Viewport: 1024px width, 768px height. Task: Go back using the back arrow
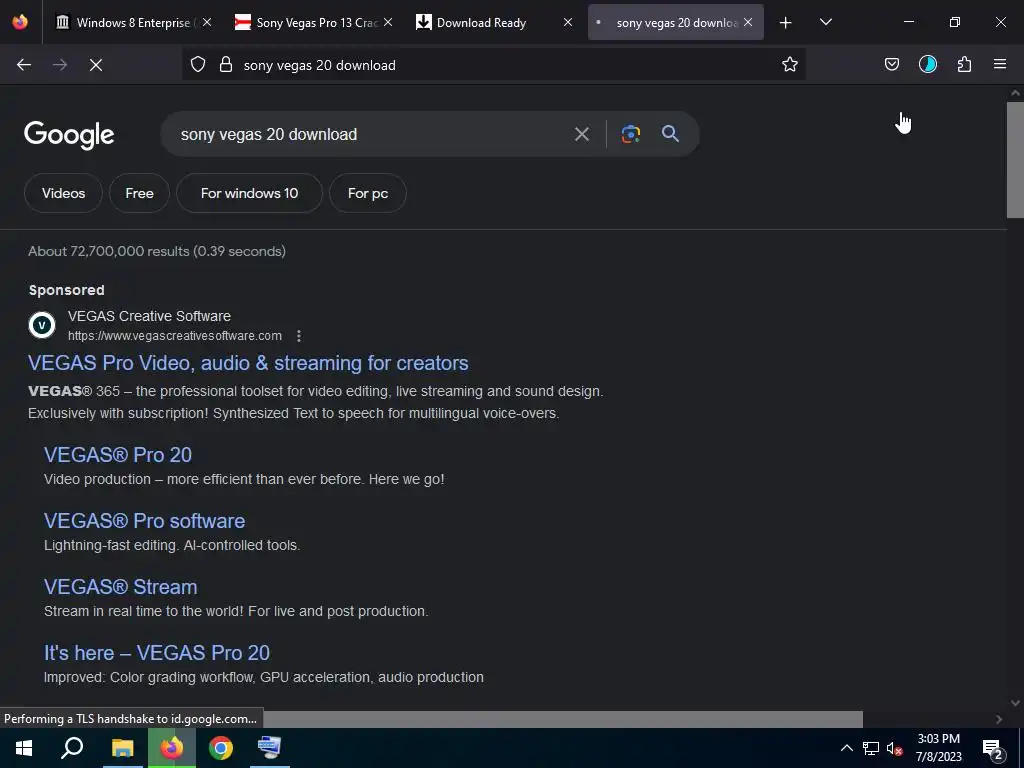[x=24, y=65]
